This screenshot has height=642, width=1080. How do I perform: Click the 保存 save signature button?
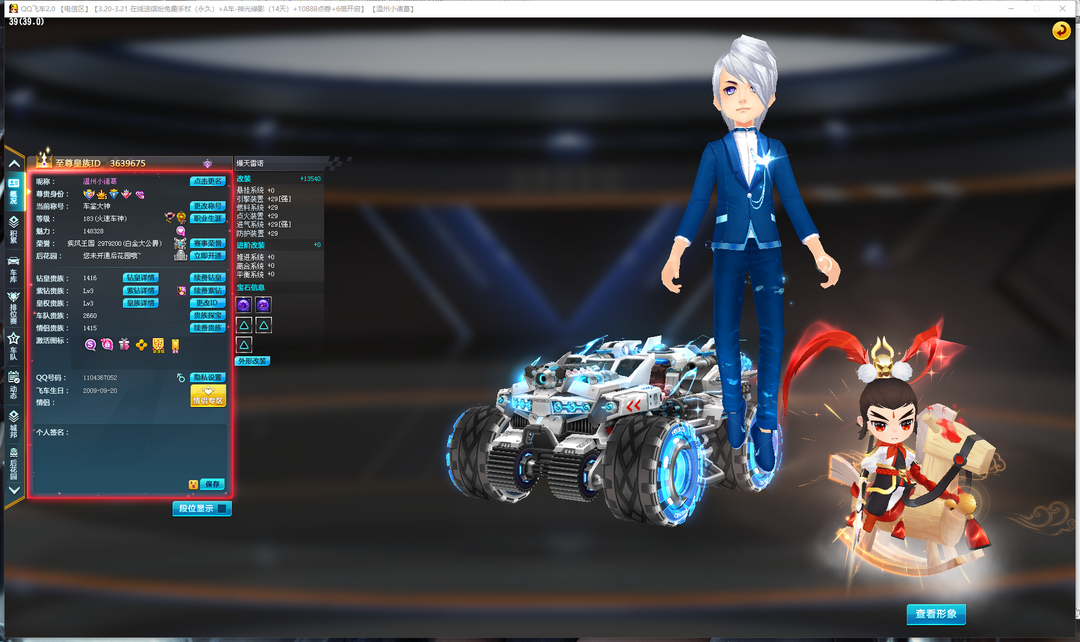tap(212, 484)
